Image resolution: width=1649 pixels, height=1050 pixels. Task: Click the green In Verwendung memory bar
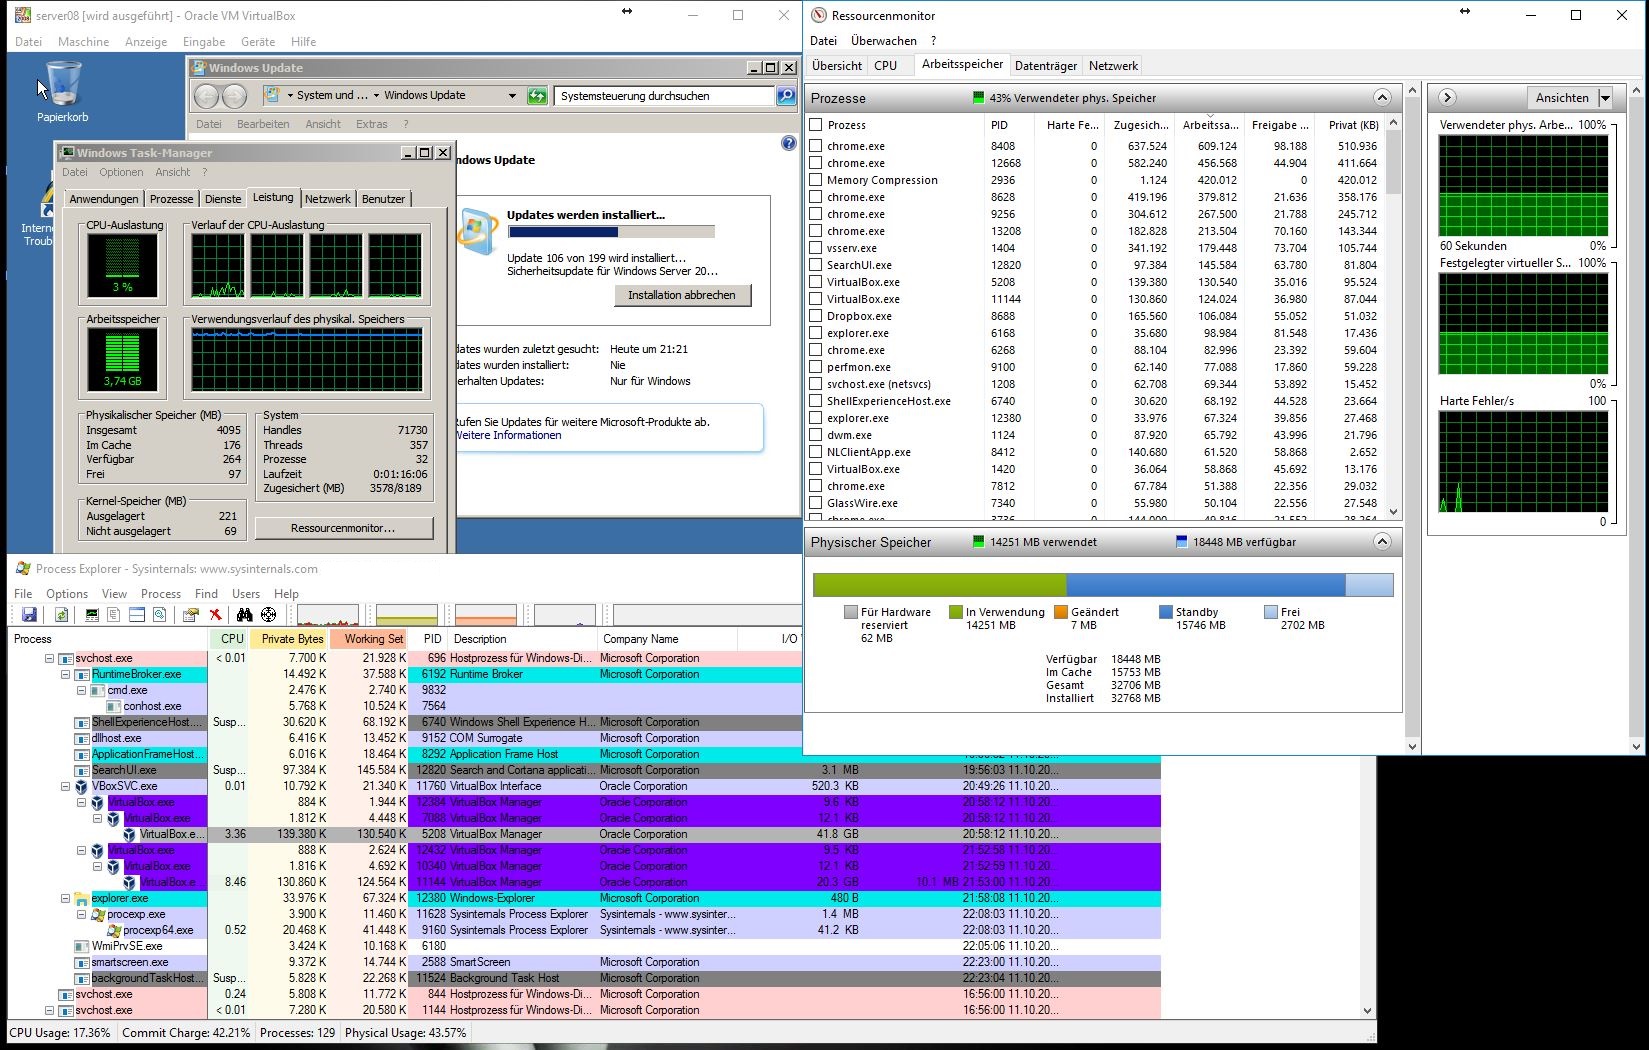pyautogui.click(x=939, y=585)
